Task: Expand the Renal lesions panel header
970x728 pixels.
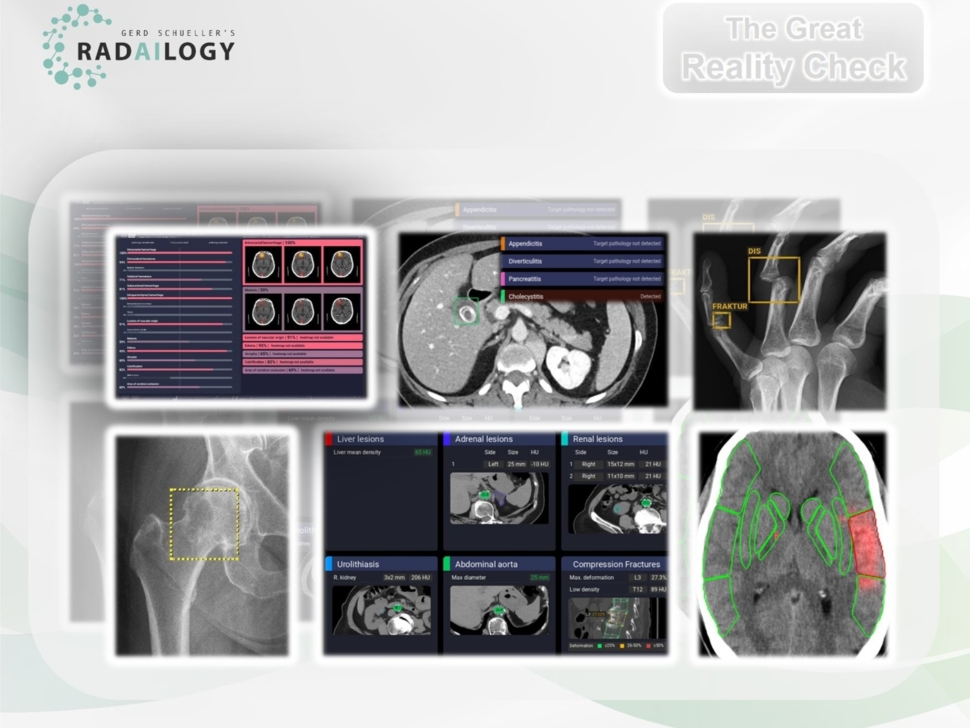Action: click(x=614, y=439)
